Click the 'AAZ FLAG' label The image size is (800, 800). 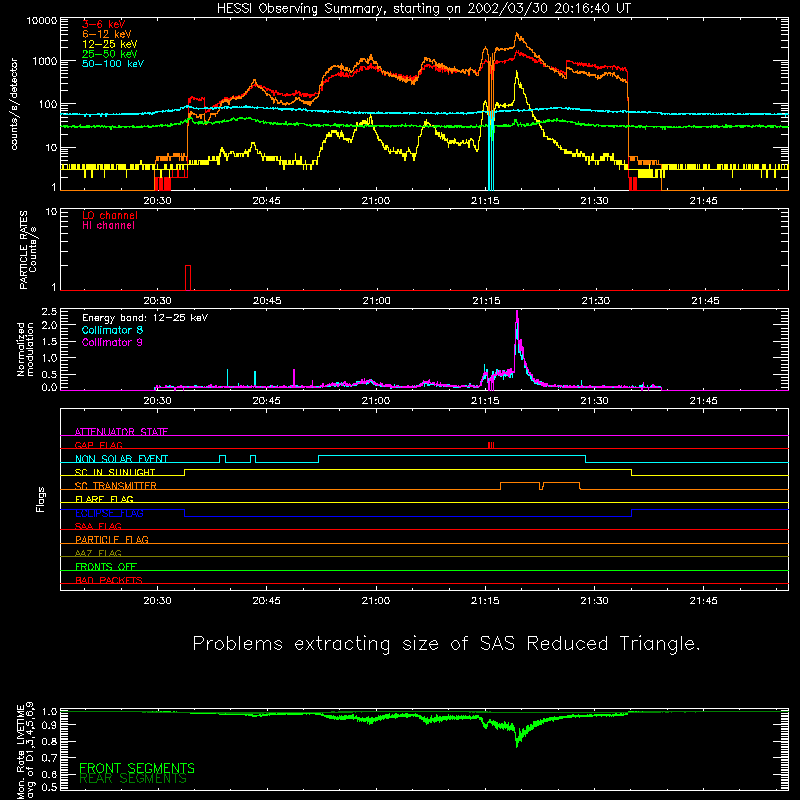(x=98, y=553)
